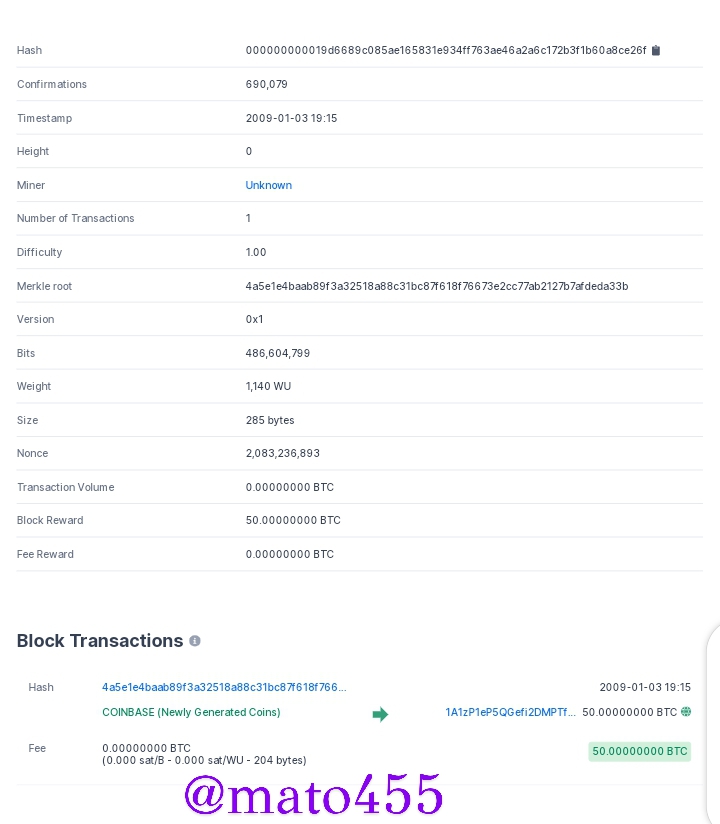
Task: Click info icon beside Block Transactions heading
Action: pyautogui.click(x=195, y=641)
